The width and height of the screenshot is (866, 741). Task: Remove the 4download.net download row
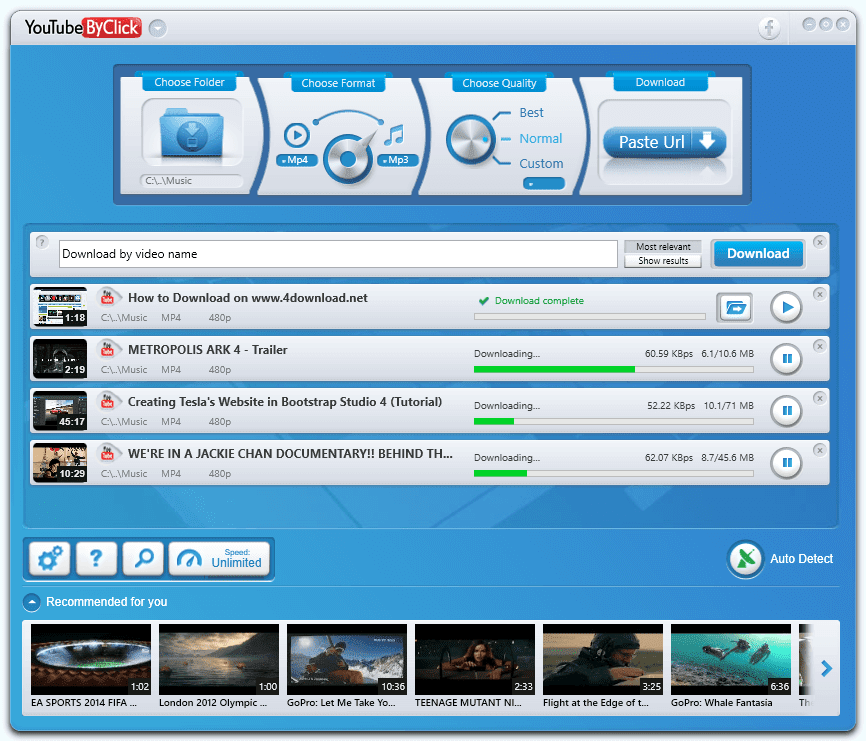coord(820,294)
